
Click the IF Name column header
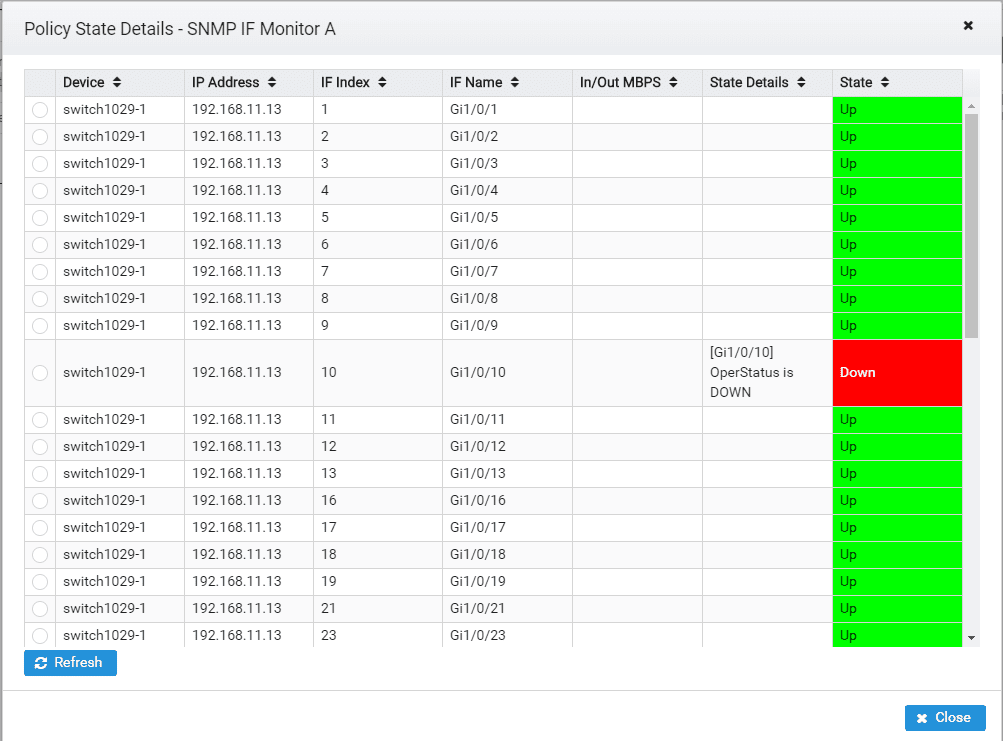[x=507, y=83]
